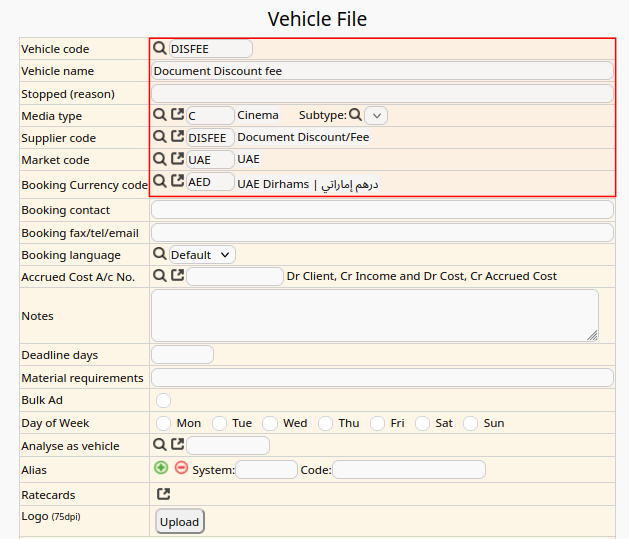Open Media type record via external-link icon
The height and width of the screenshot is (539, 629).
point(177,115)
